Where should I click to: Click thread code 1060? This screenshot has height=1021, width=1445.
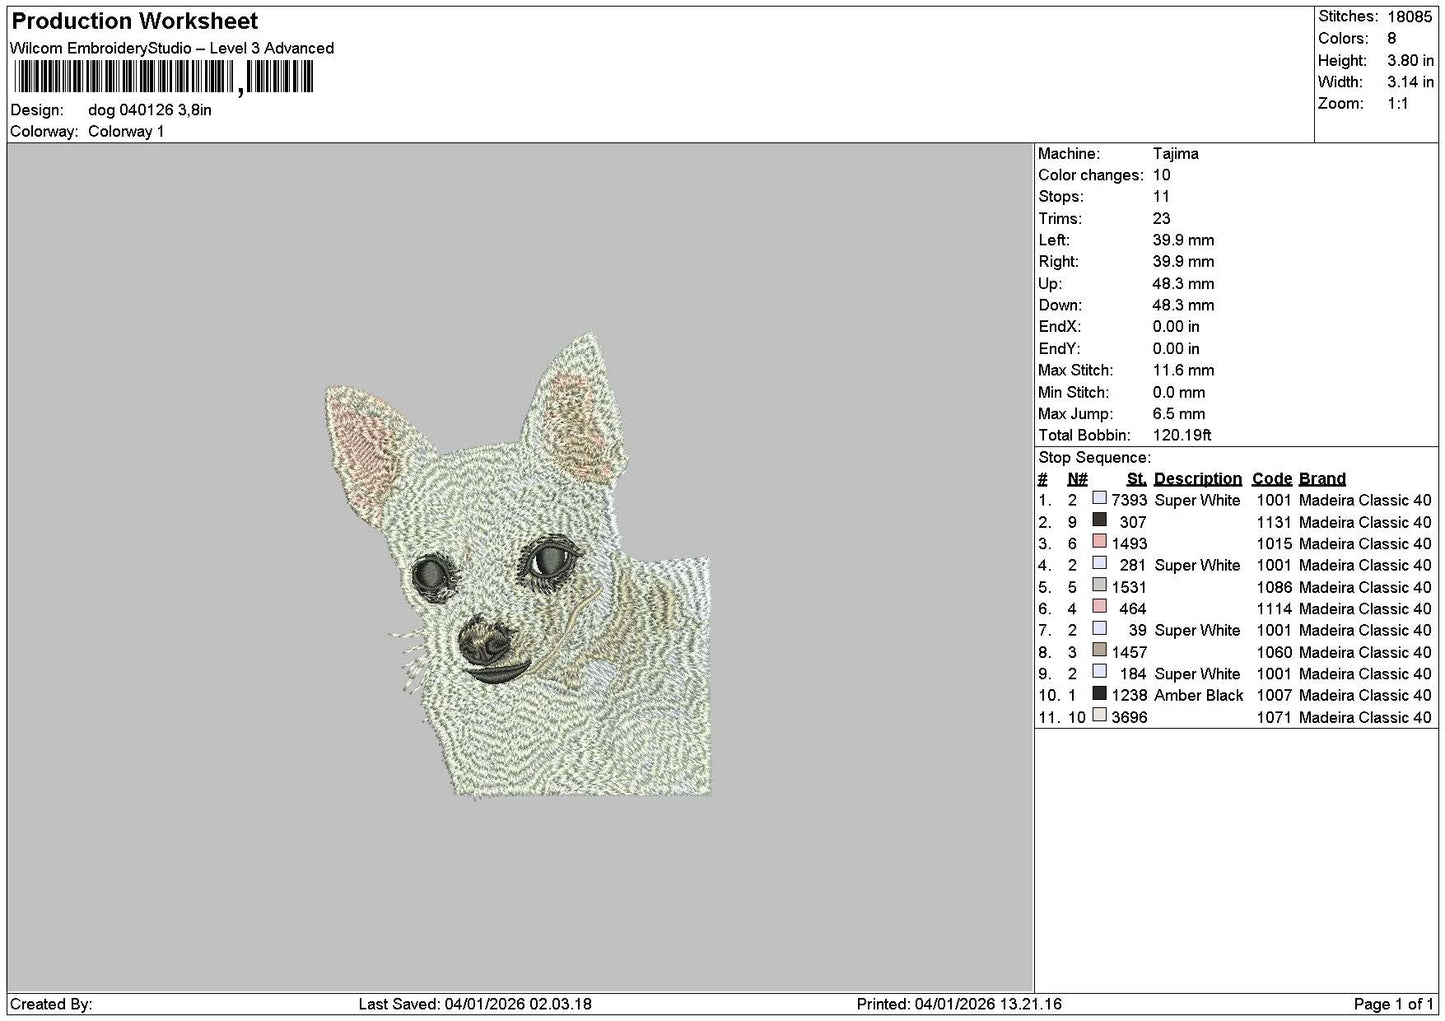pyautogui.click(x=1274, y=652)
